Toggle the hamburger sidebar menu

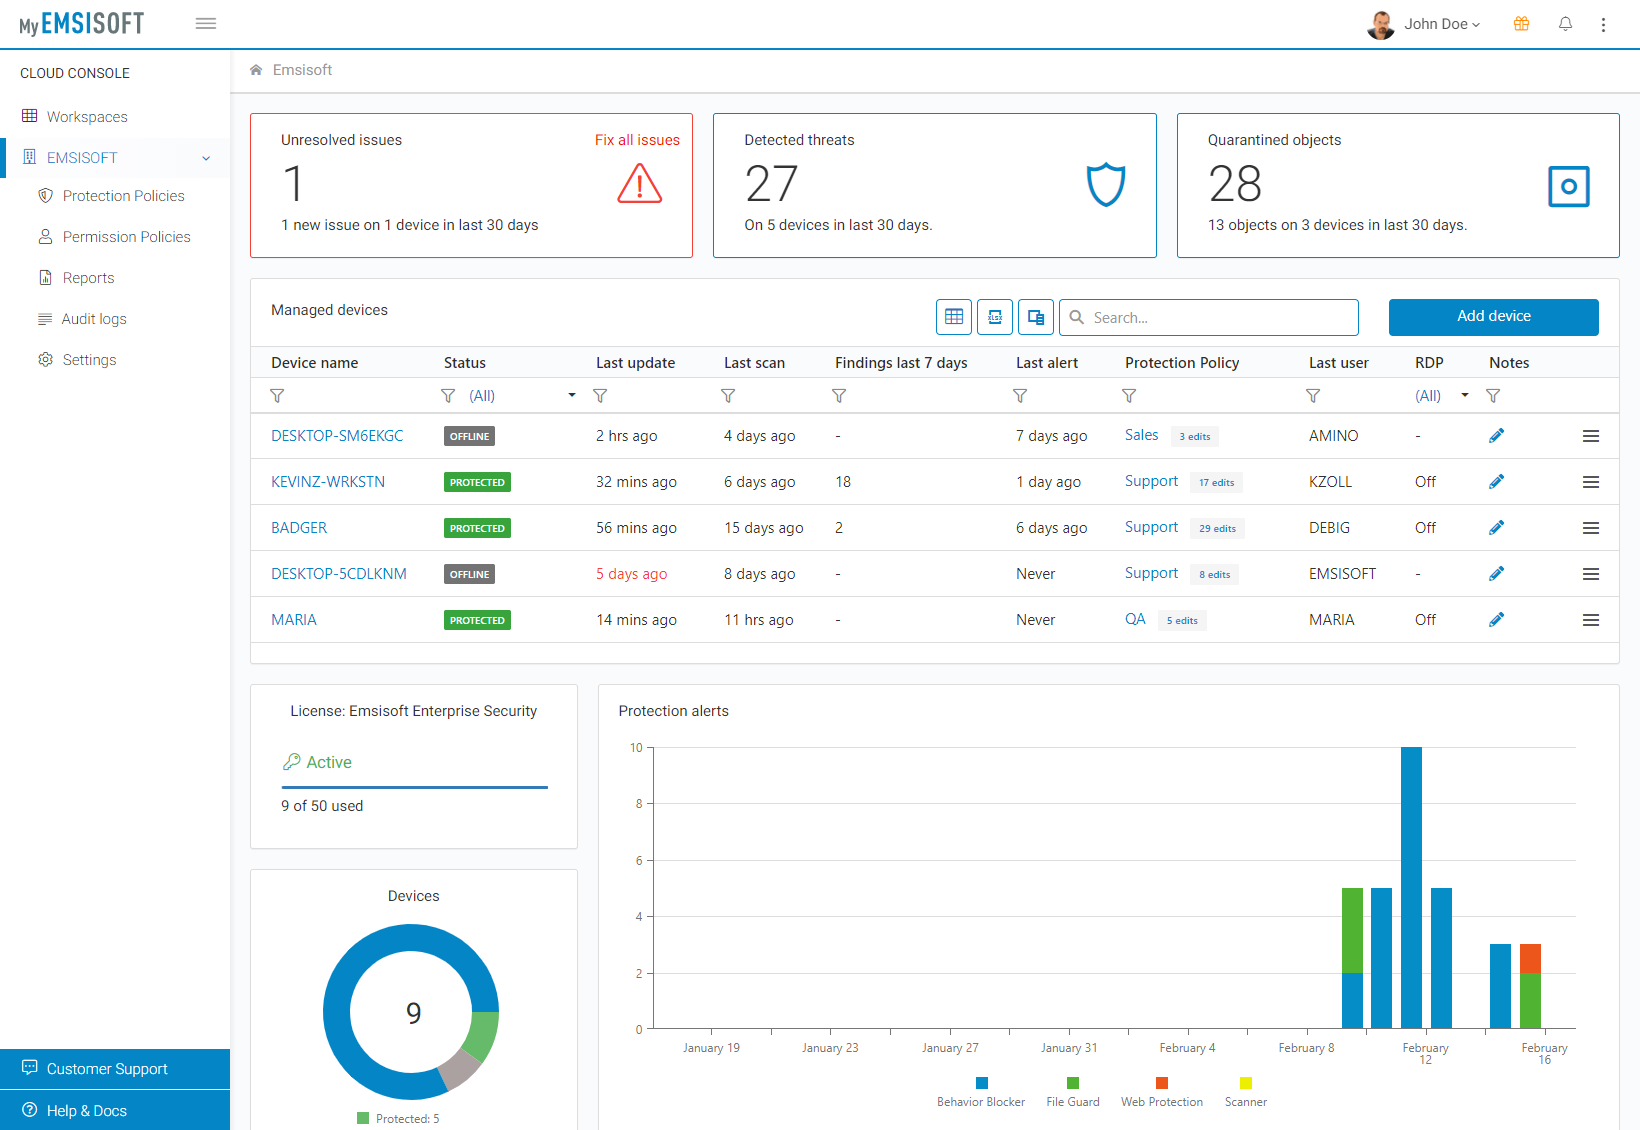coord(206,23)
